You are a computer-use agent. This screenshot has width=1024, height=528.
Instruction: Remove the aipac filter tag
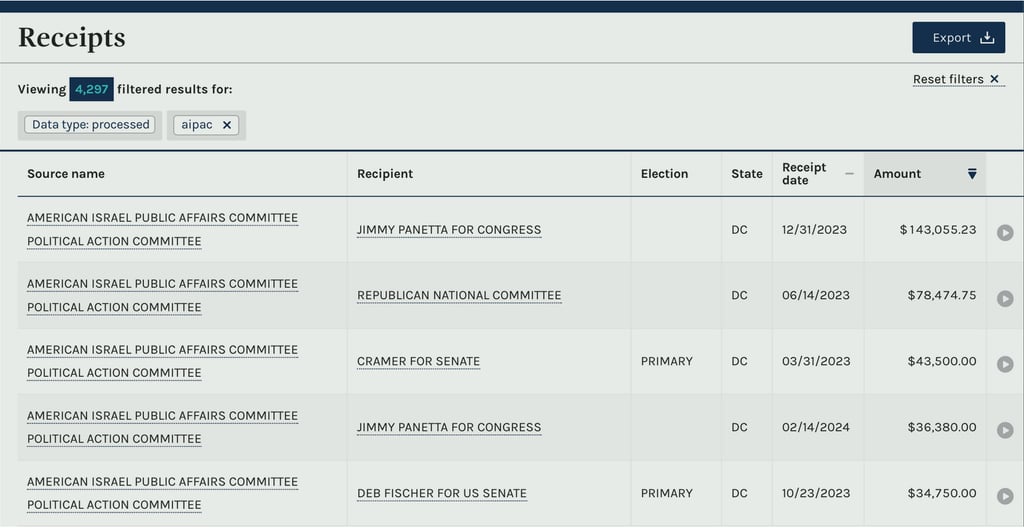[x=227, y=125]
